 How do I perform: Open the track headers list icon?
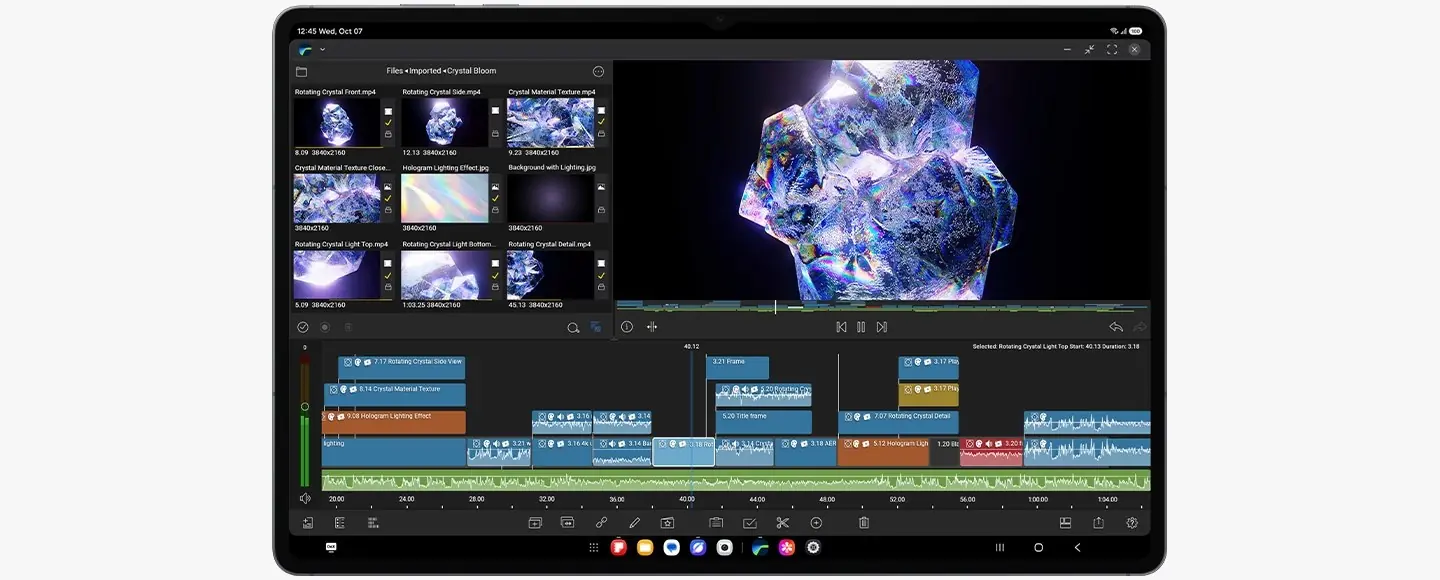coord(340,522)
